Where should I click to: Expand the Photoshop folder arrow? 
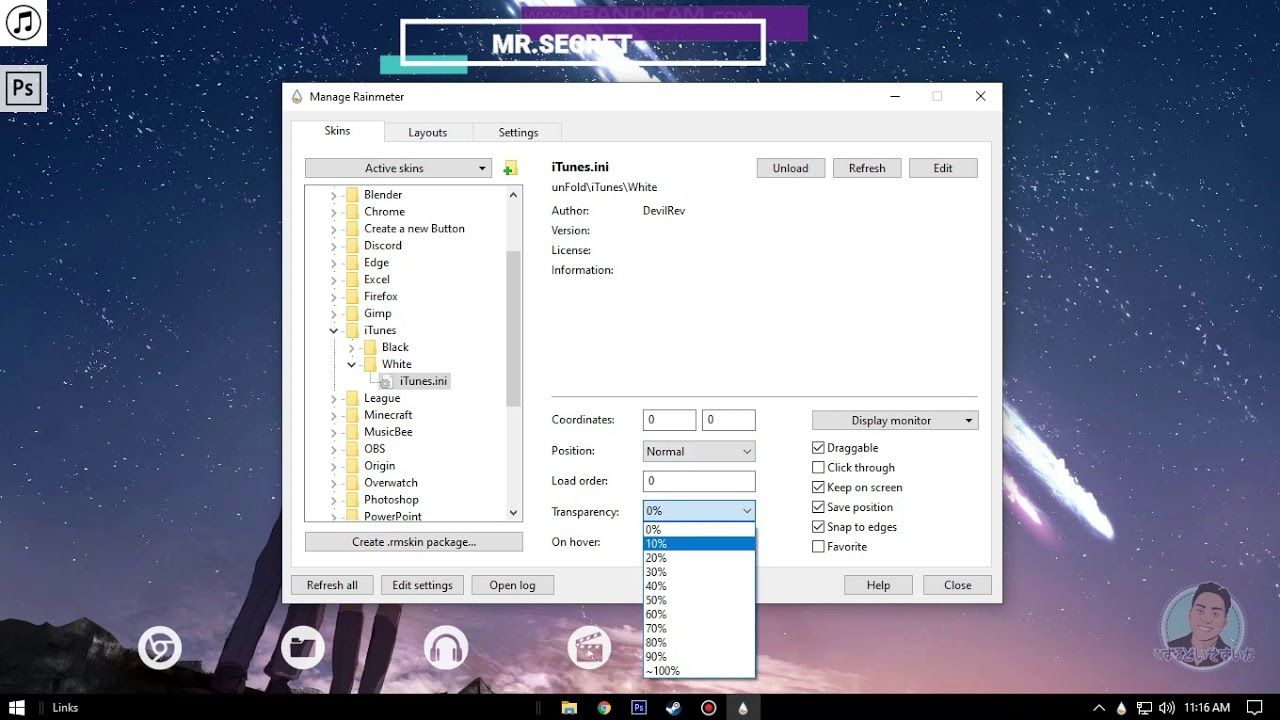point(334,500)
